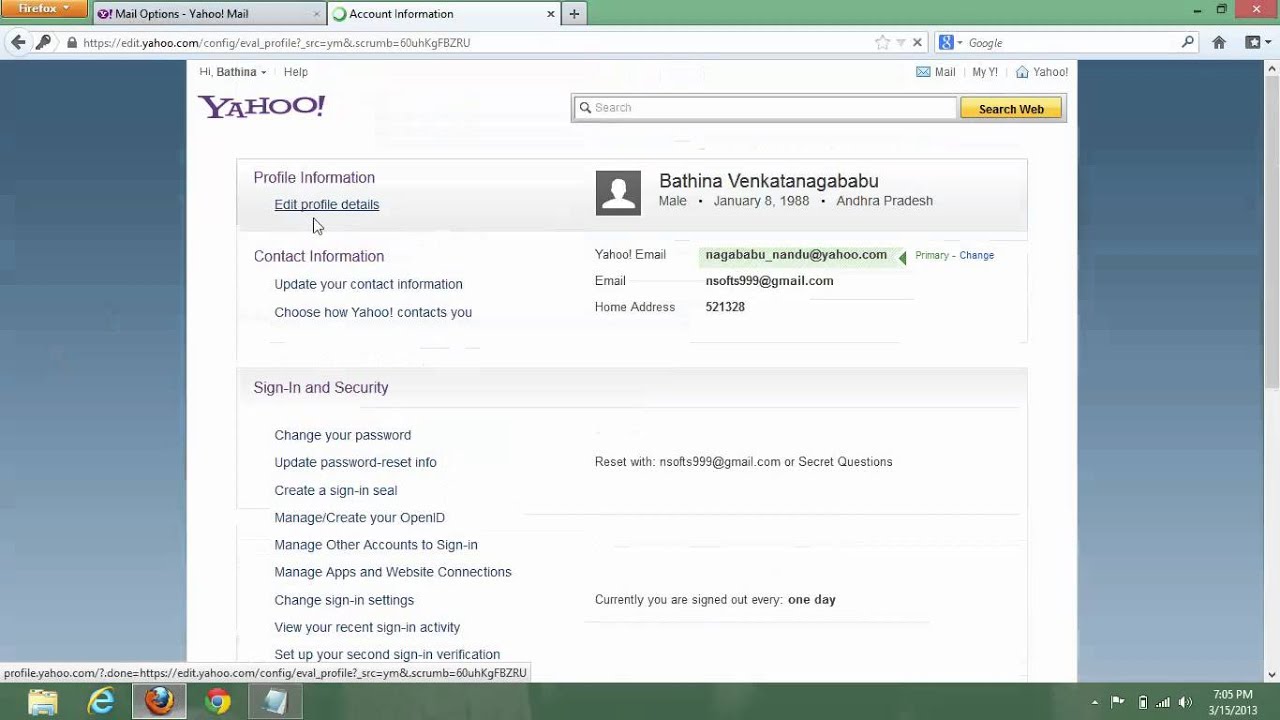Go to Yahoo! home link
This screenshot has height=720, width=1280.
[x=1042, y=72]
